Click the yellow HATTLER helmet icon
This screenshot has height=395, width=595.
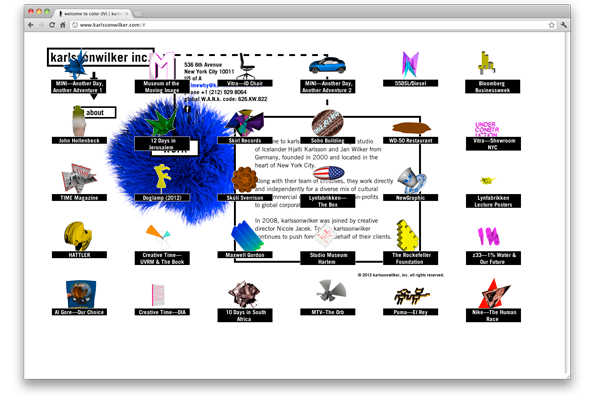[x=78, y=236]
